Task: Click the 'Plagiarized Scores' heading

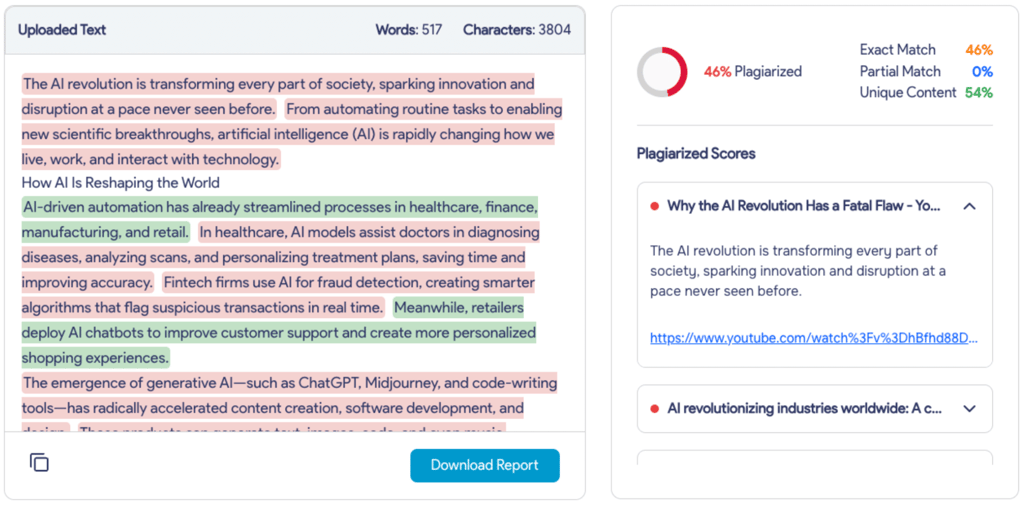Action: click(696, 154)
